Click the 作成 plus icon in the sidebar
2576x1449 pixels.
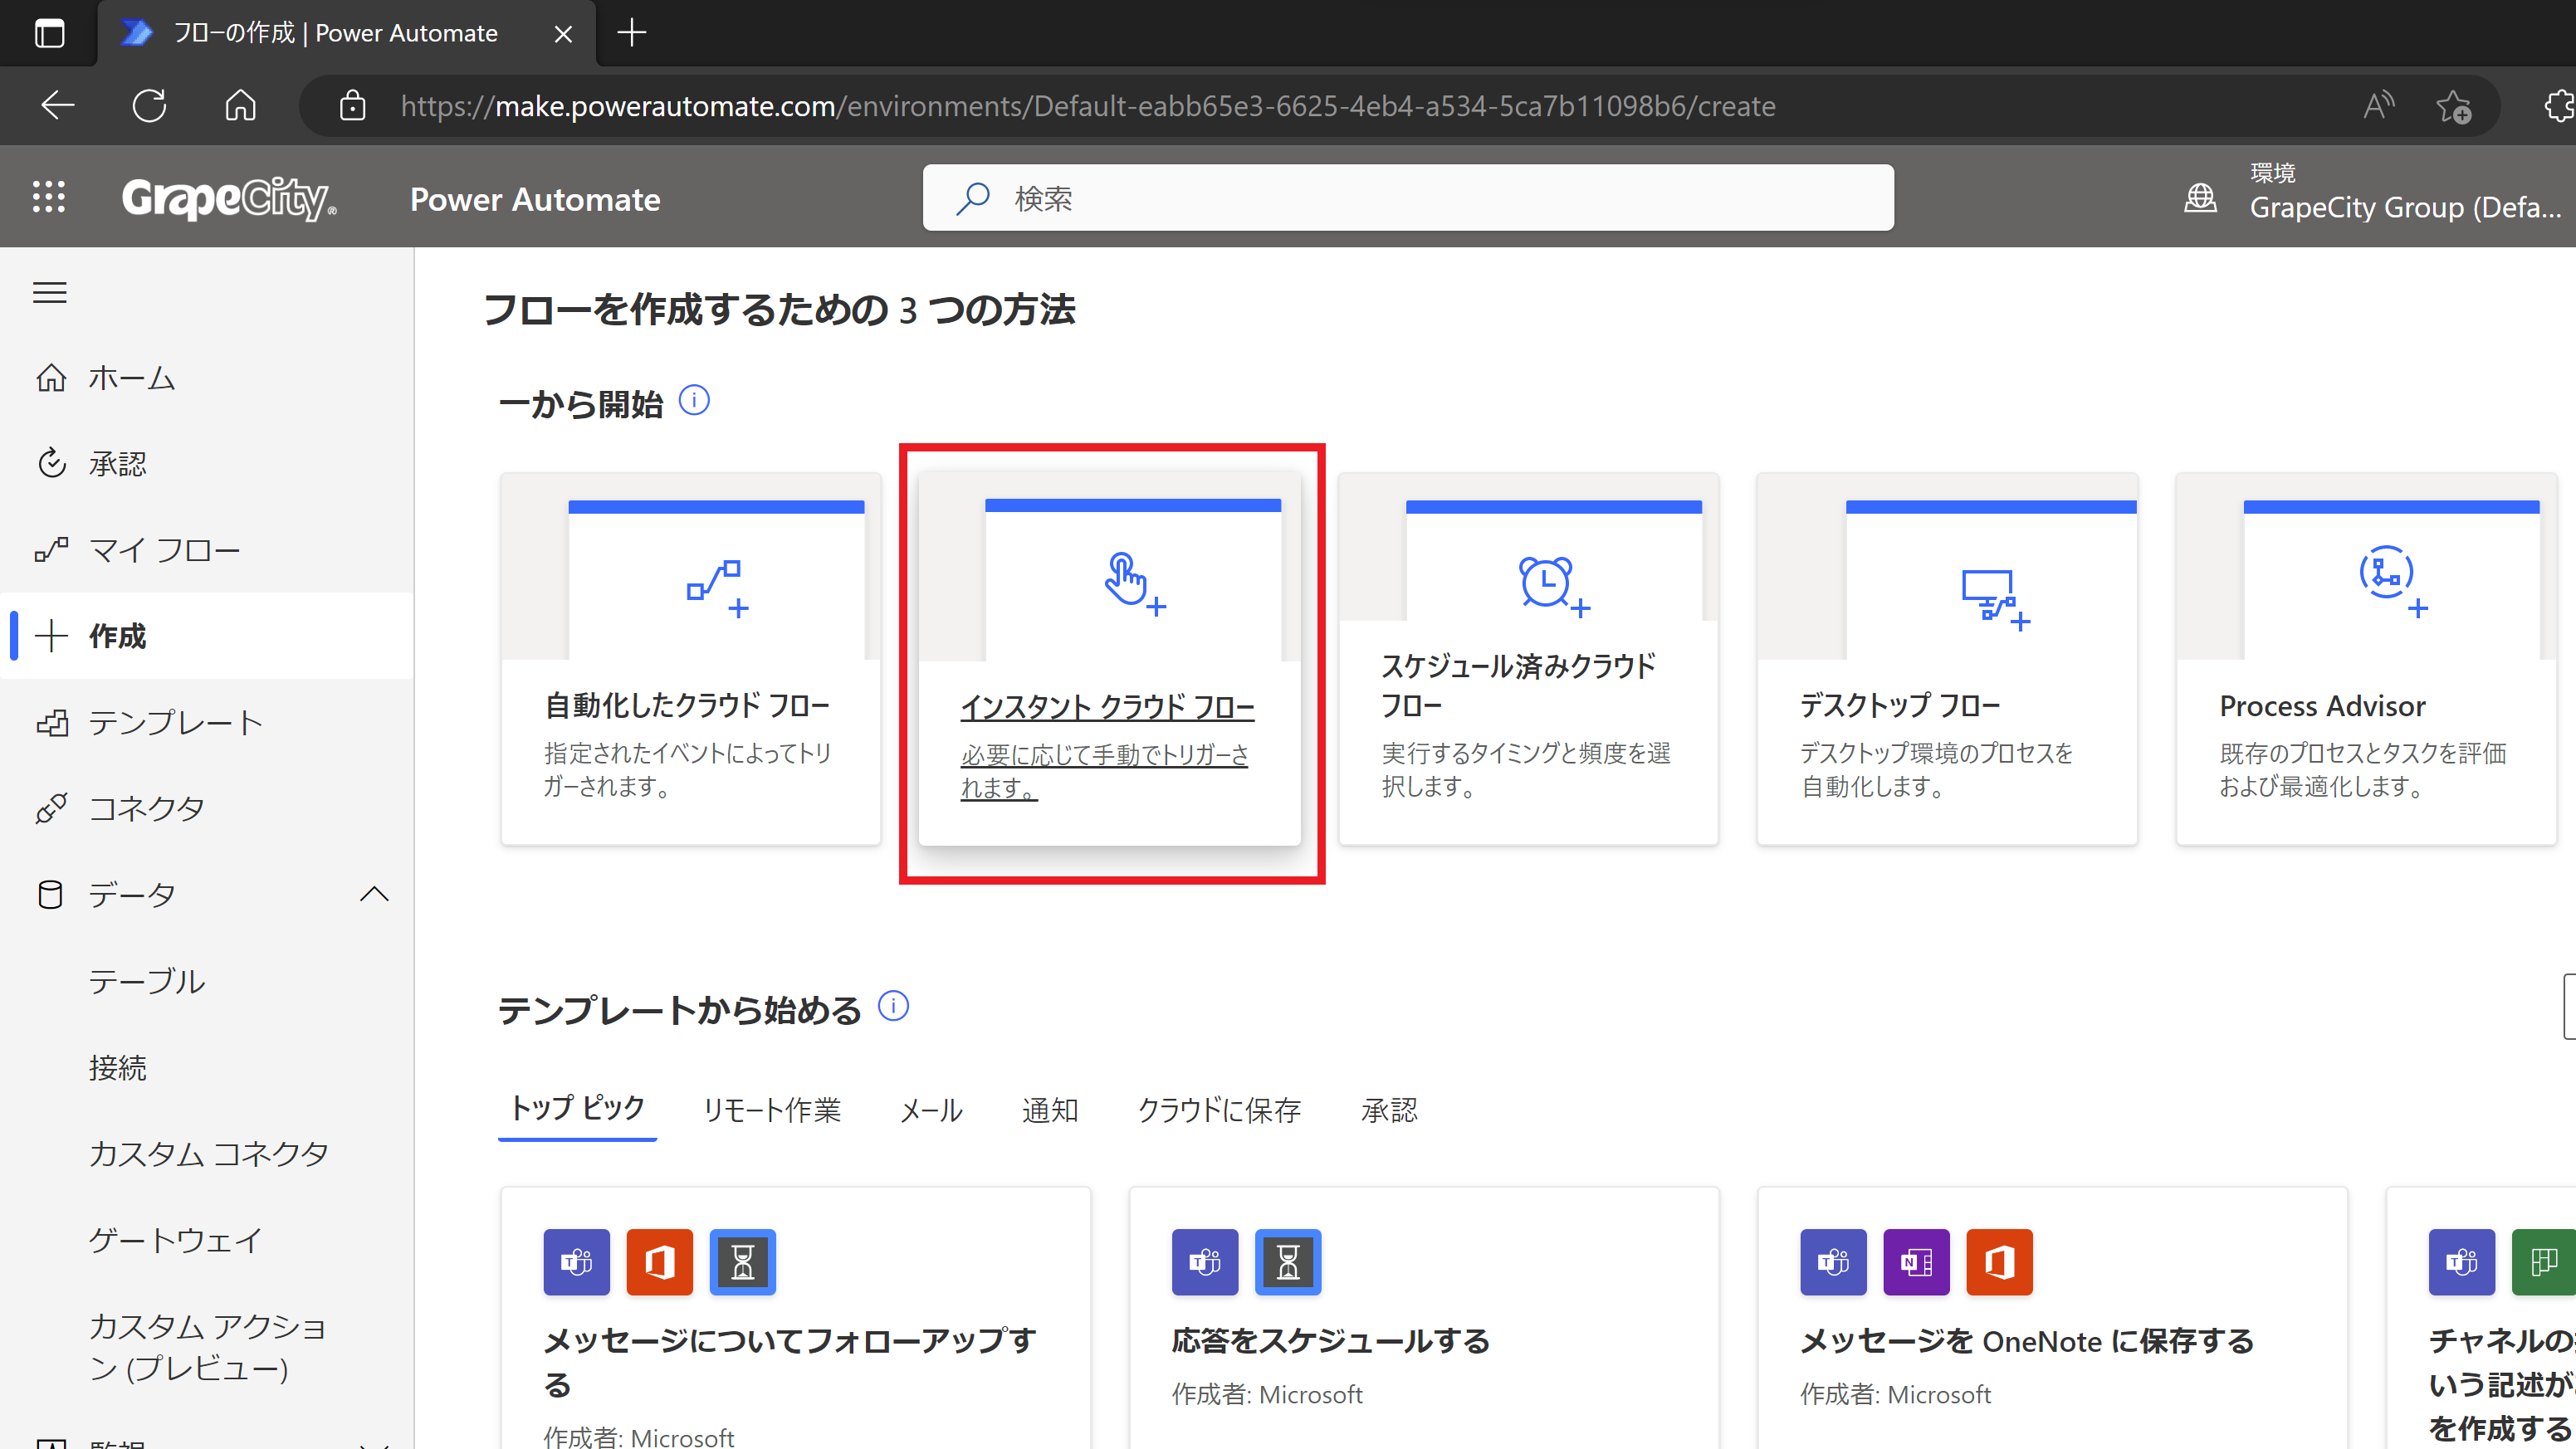pos(51,636)
